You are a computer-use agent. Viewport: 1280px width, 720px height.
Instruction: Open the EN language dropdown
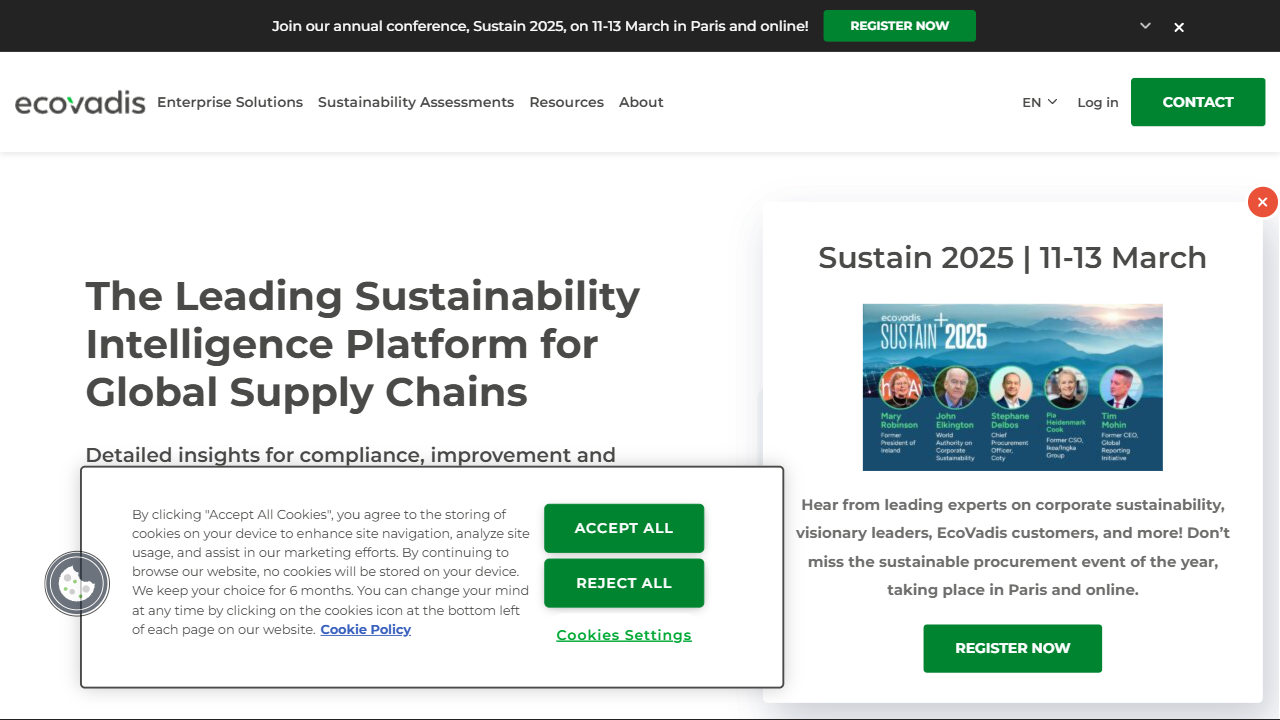click(1040, 102)
